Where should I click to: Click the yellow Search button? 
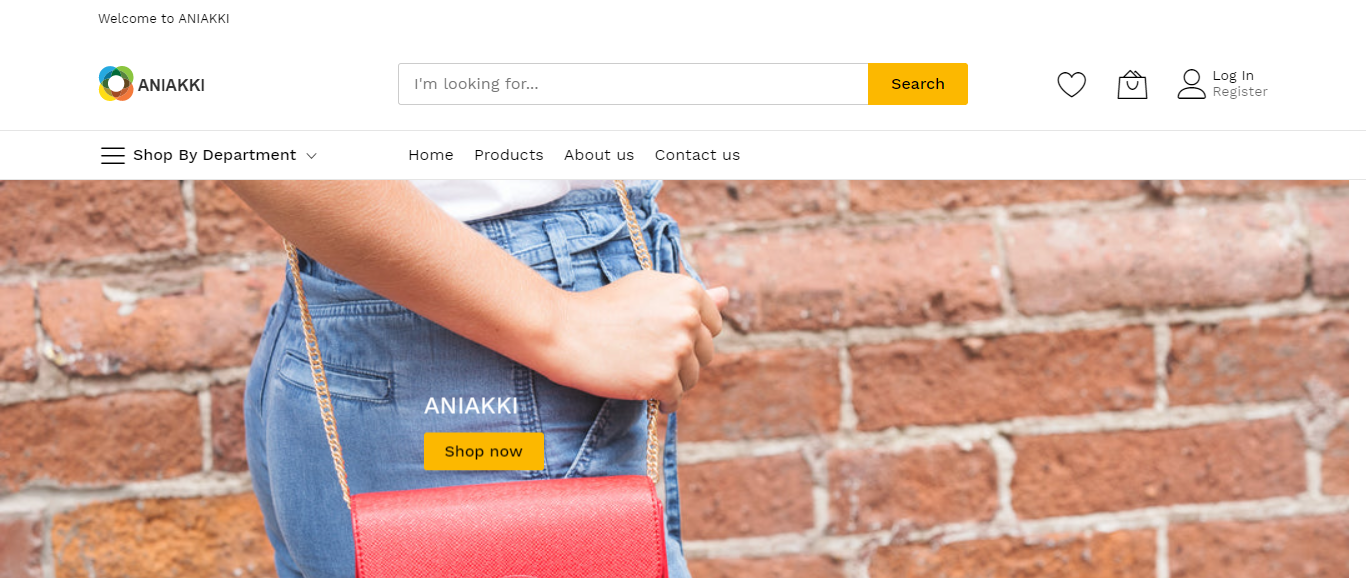[x=918, y=84]
